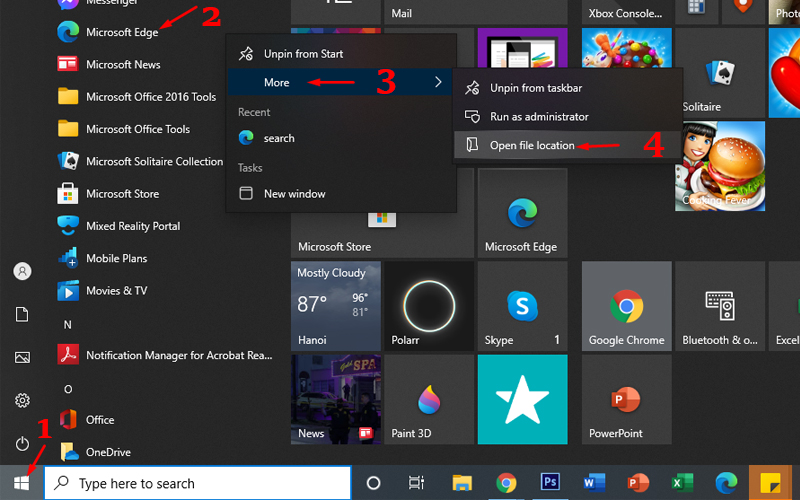The height and width of the screenshot is (500, 800).
Task: Choose Run as administrator
Action: pyautogui.click(x=567, y=117)
